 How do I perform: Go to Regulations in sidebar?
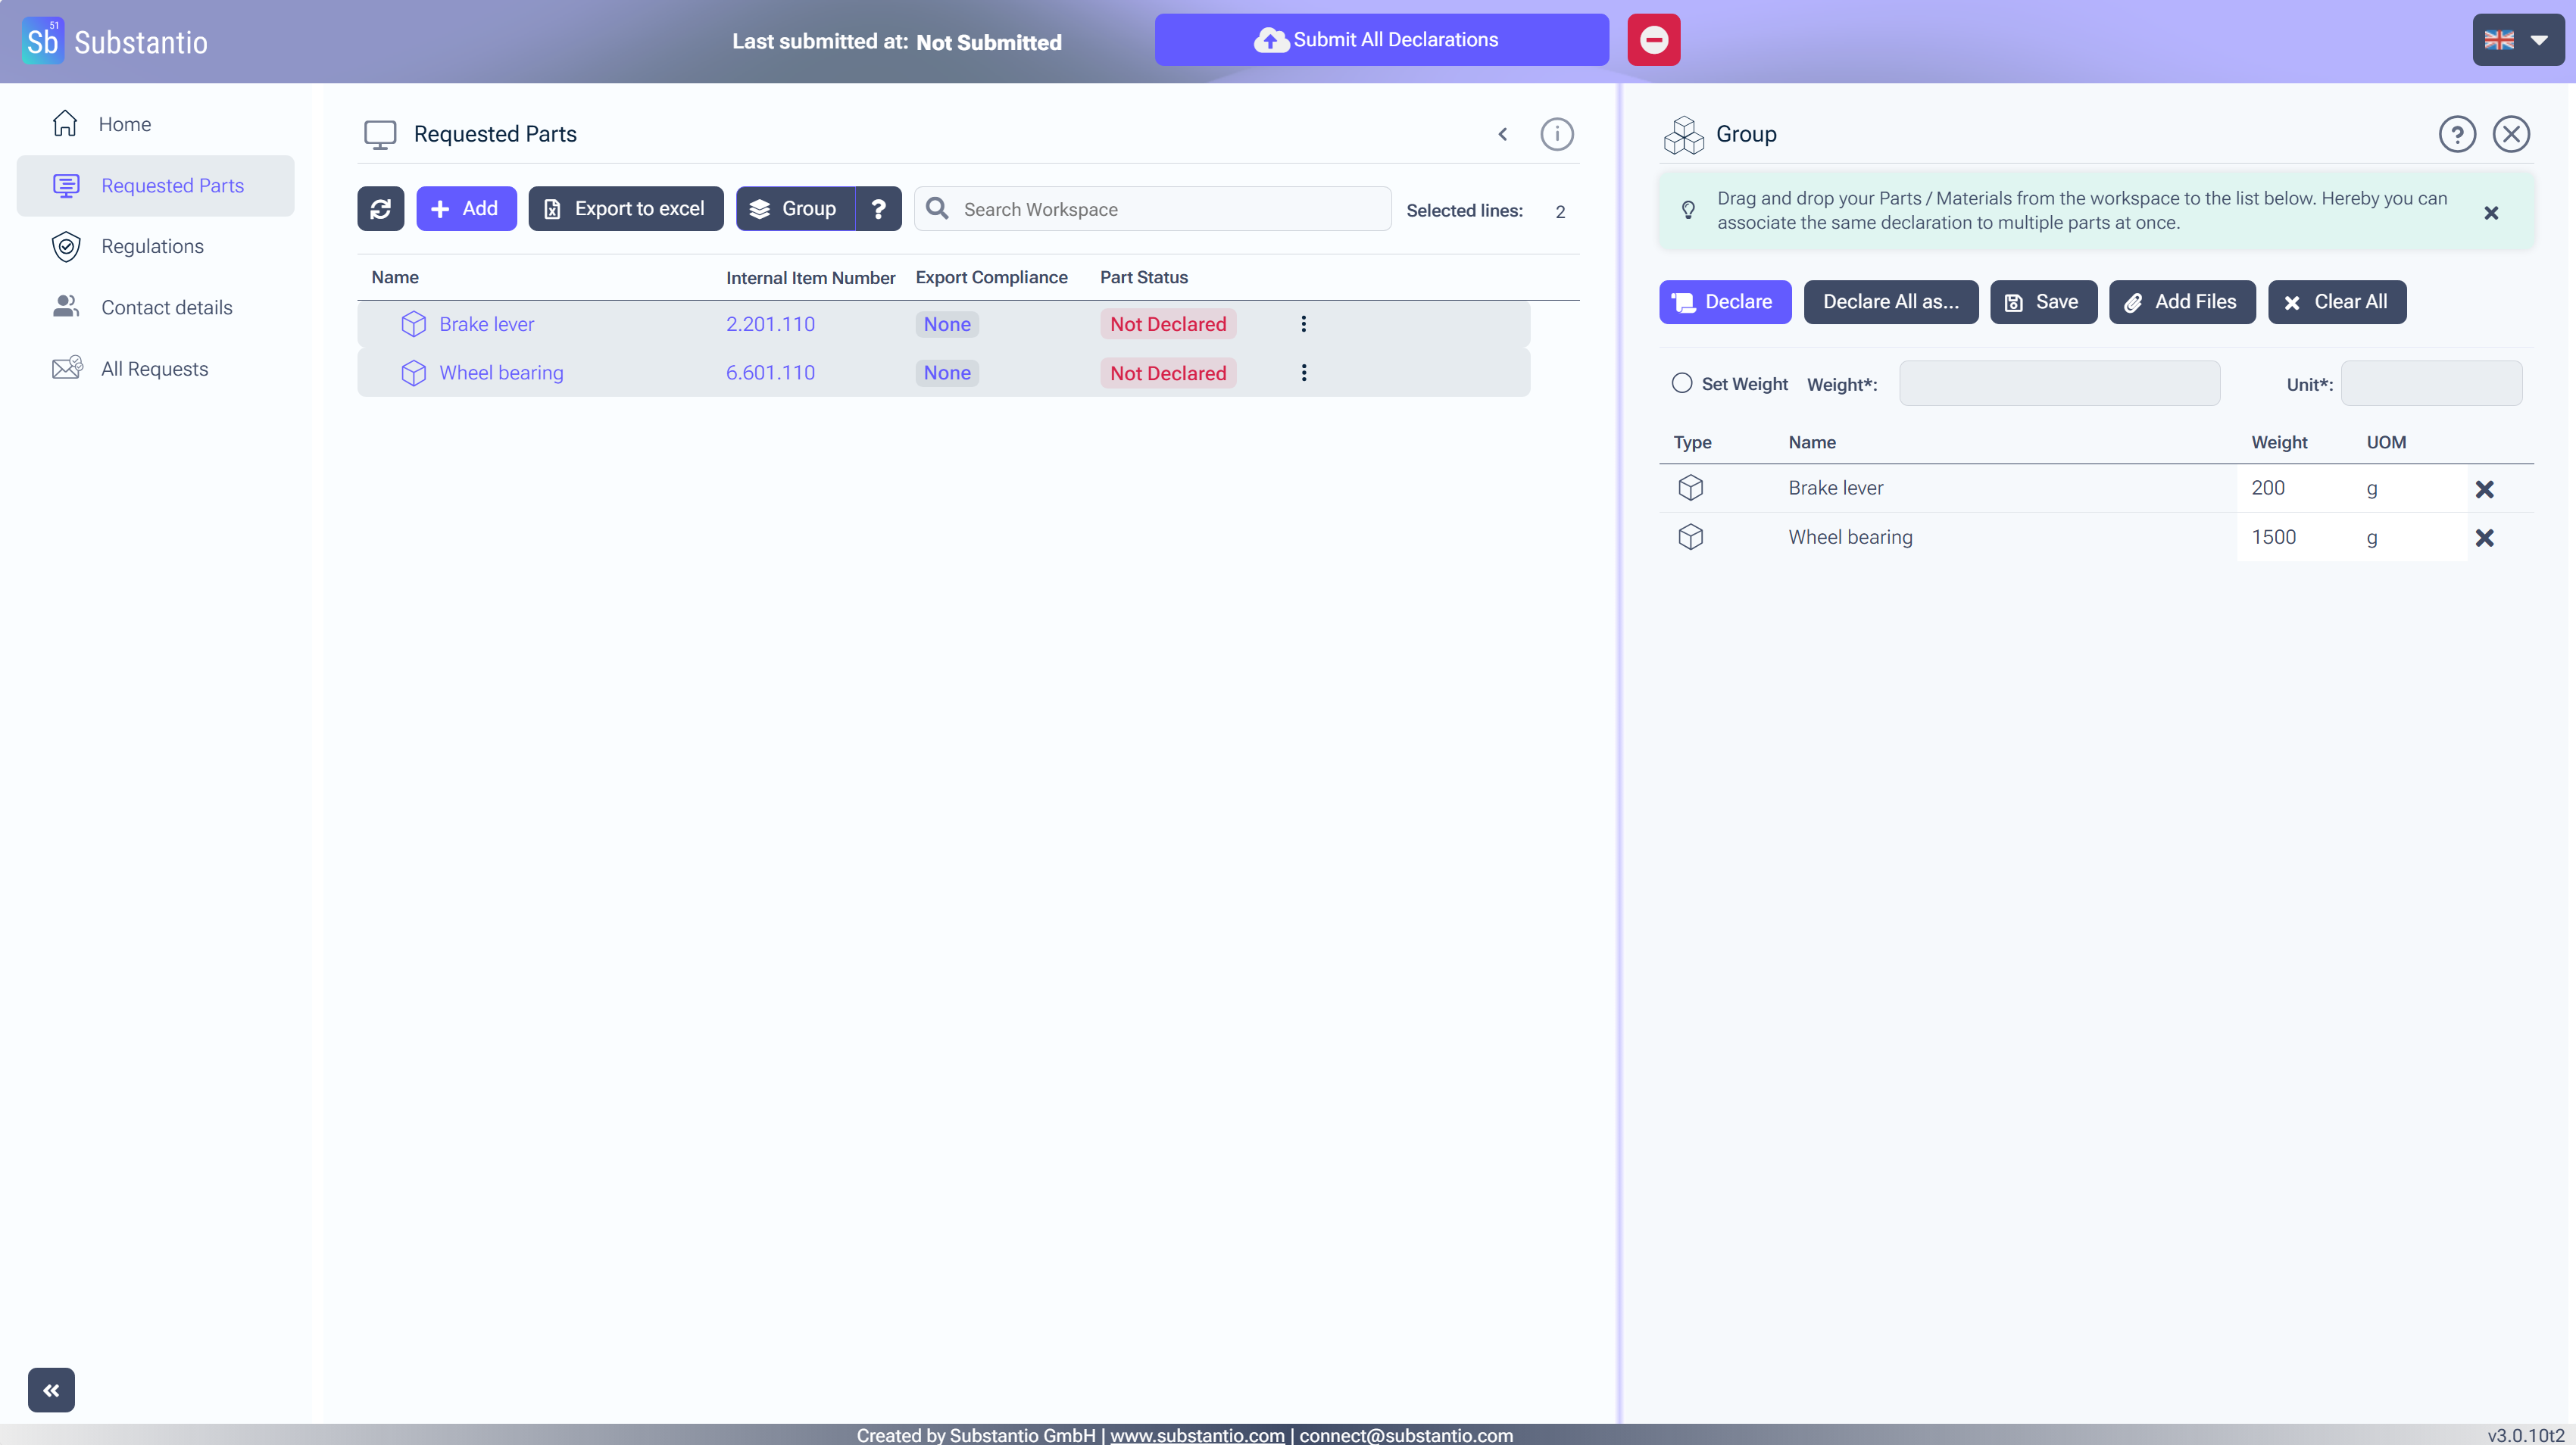coord(152,247)
